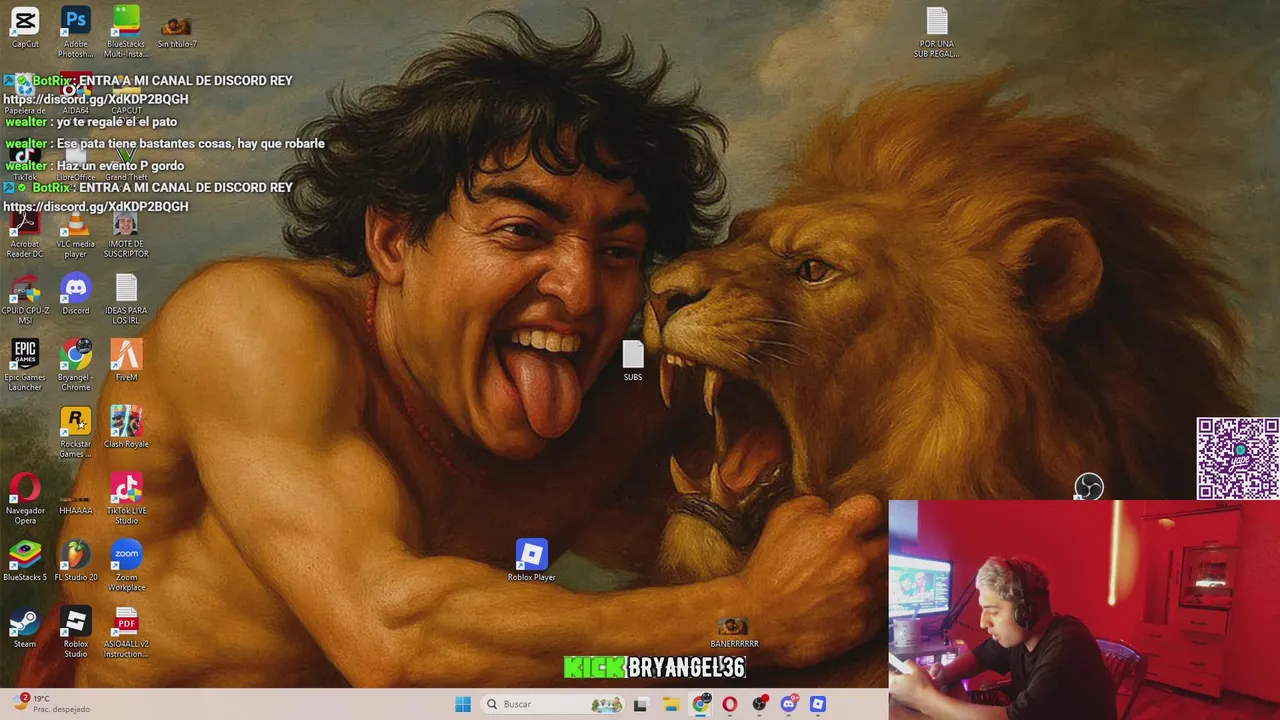Select the HHAAAA desktop file
Screen dimensions: 1280x720
(75, 503)
